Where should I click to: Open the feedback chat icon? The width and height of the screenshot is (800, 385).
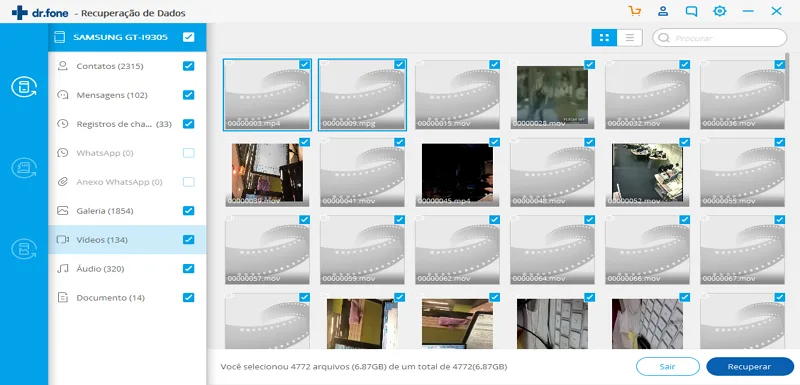pyautogui.click(x=691, y=11)
